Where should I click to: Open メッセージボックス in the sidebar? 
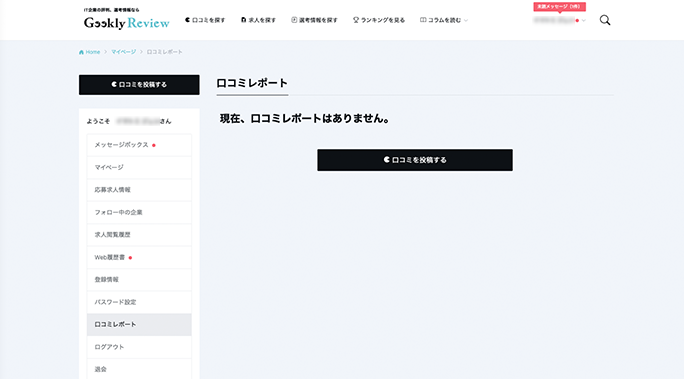click(139, 145)
